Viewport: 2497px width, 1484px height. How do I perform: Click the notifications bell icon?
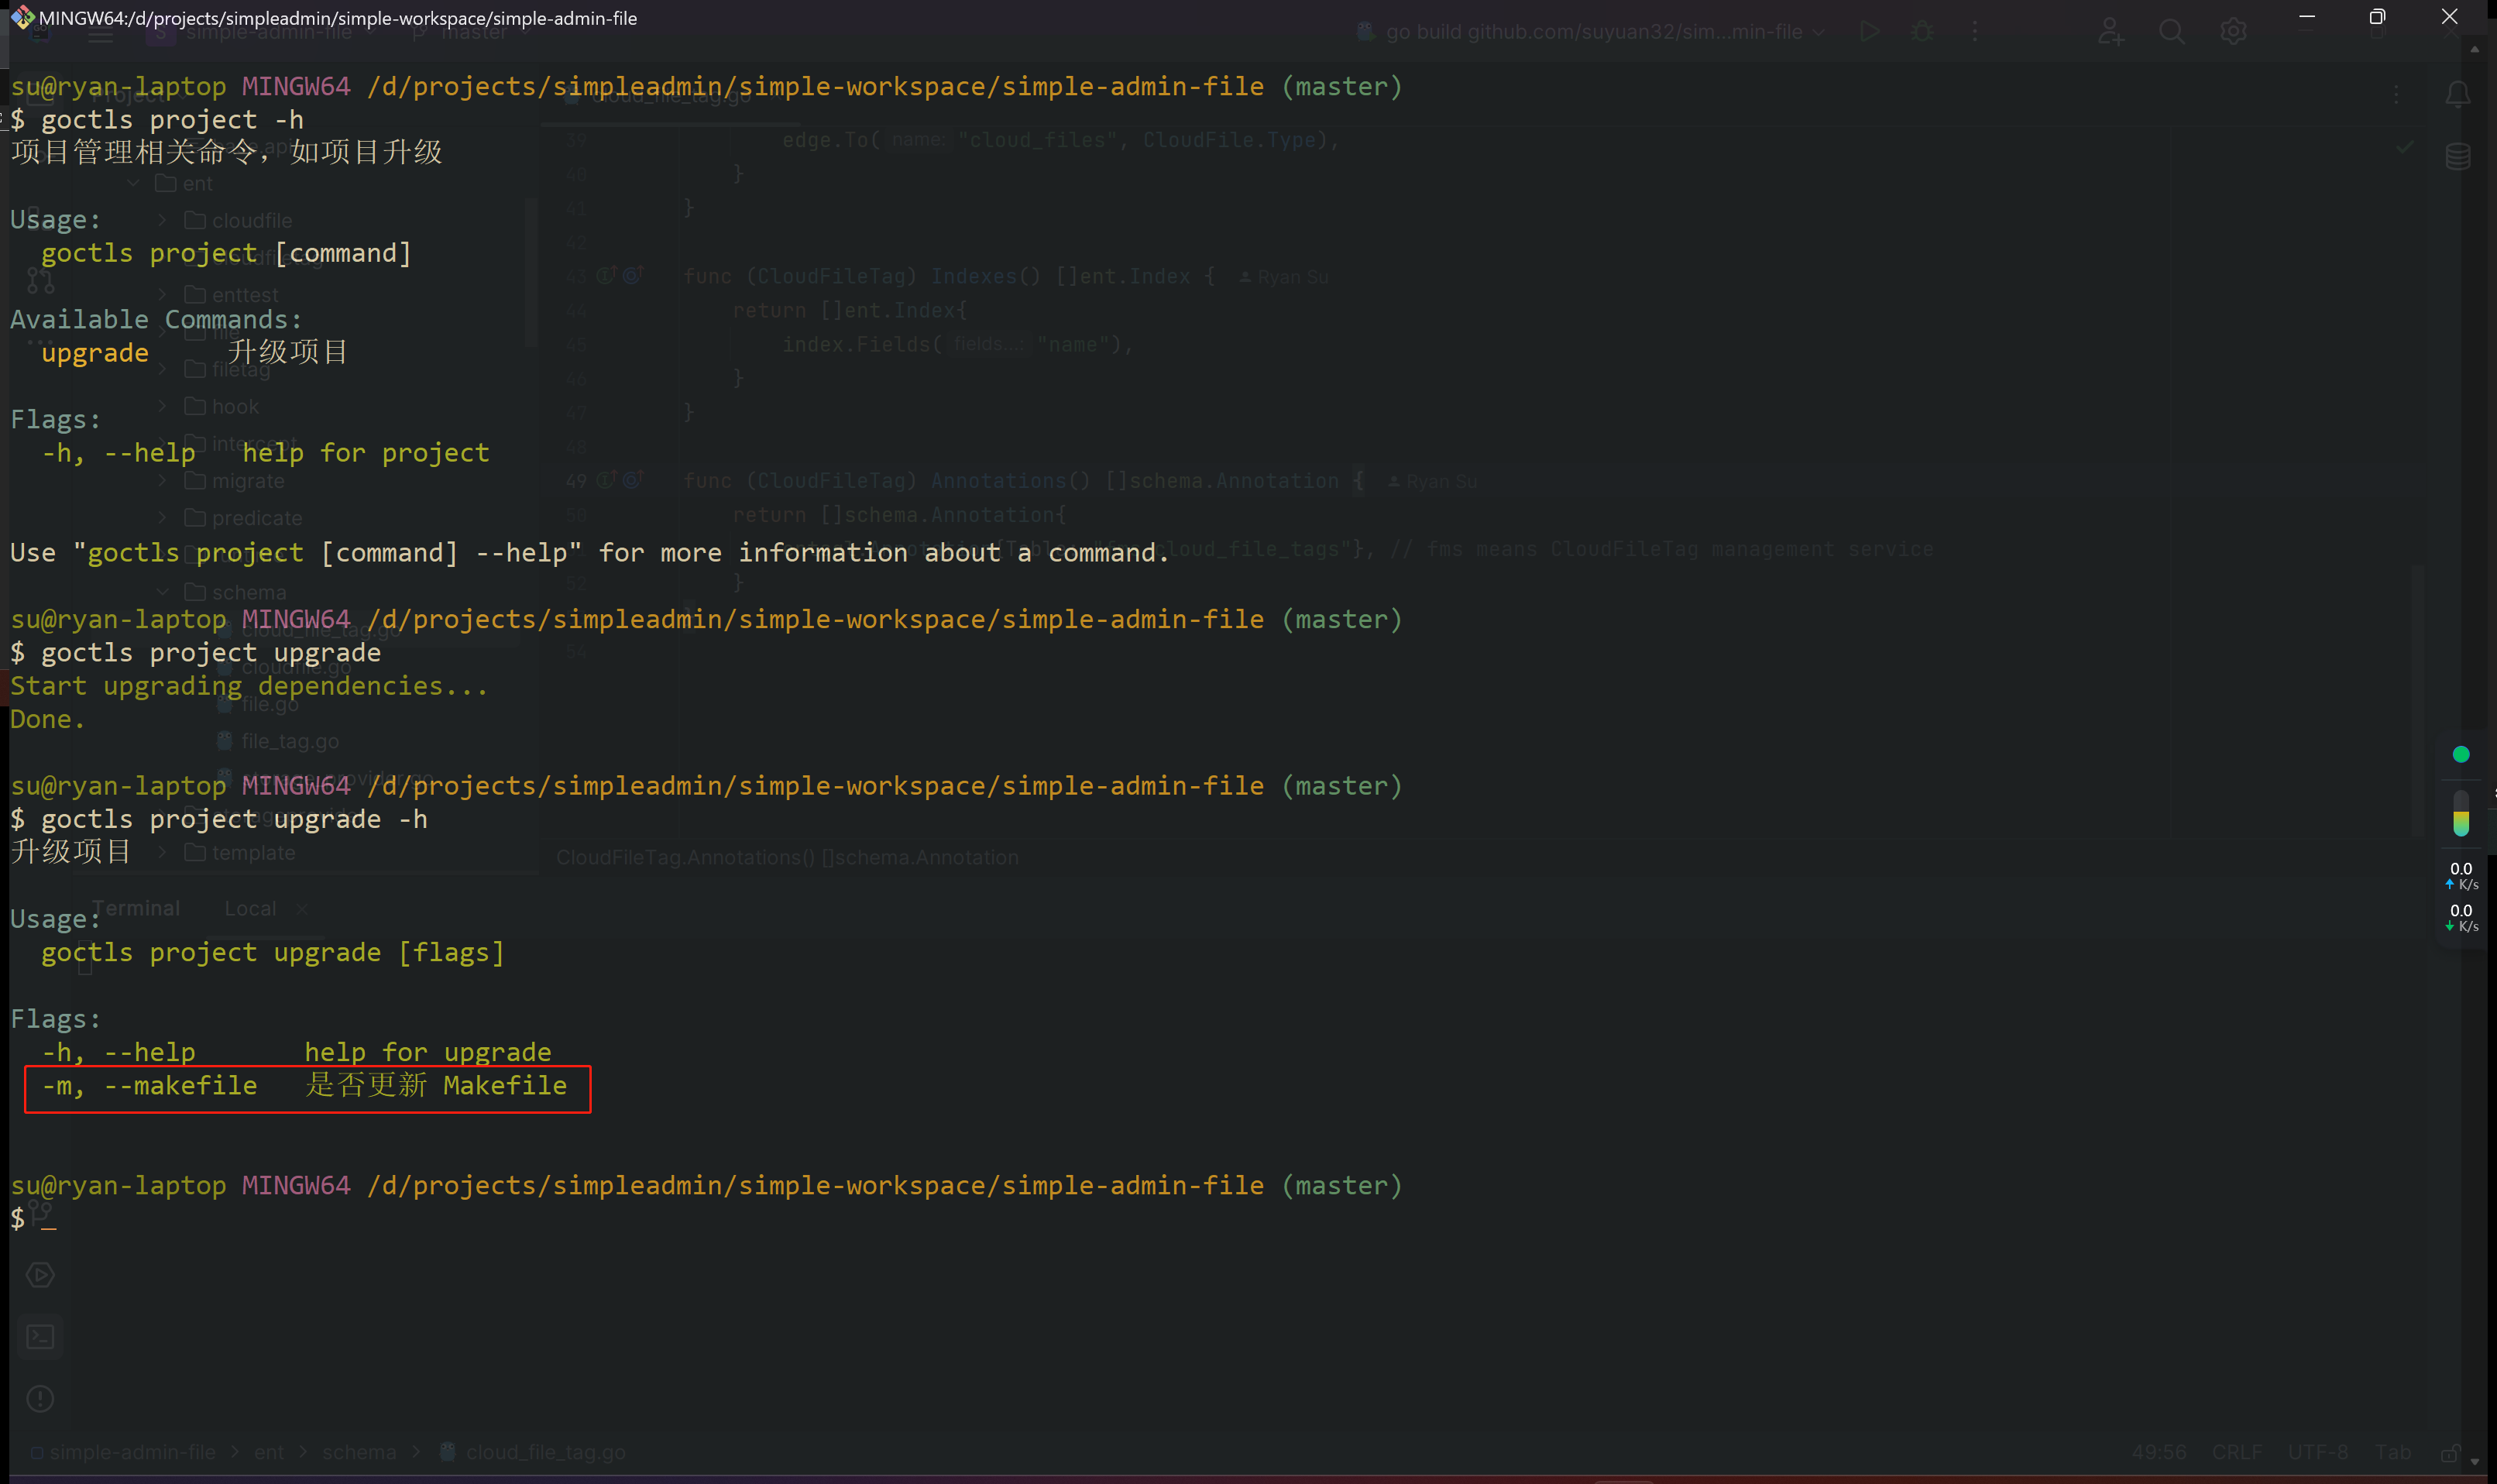[x=2457, y=95]
